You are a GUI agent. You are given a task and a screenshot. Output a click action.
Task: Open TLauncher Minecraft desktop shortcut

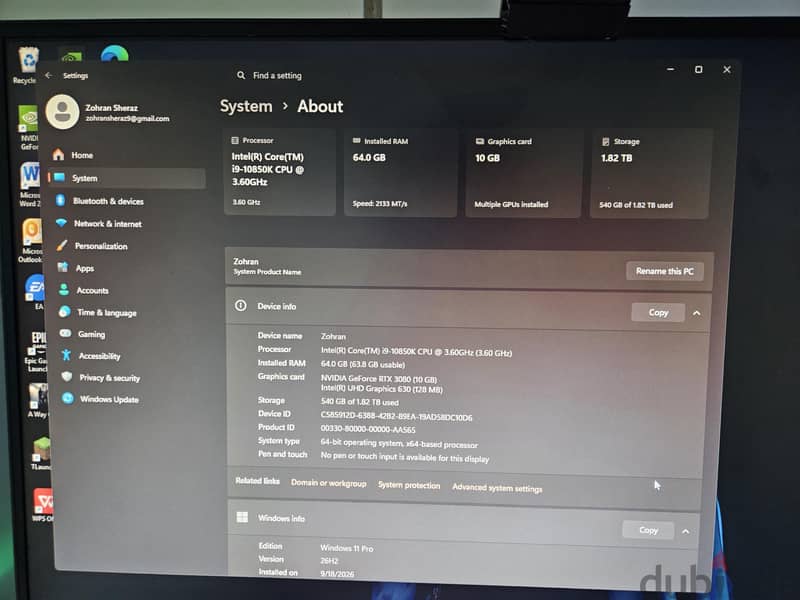[x=41, y=453]
